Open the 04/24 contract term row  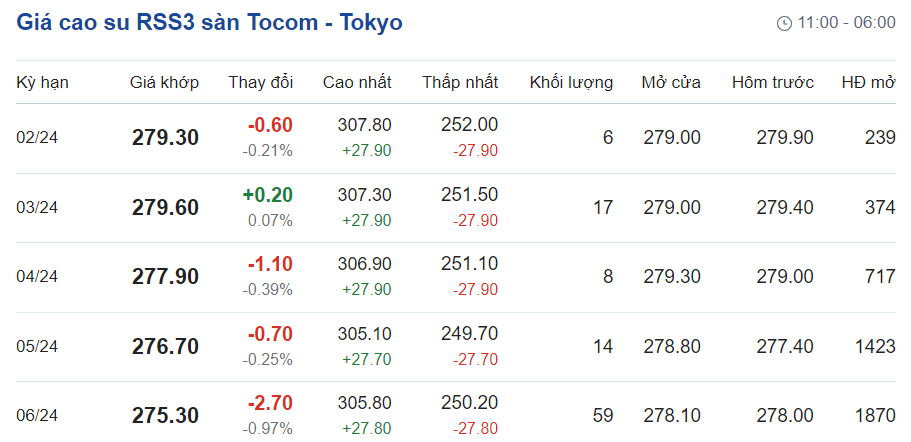pos(37,277)
